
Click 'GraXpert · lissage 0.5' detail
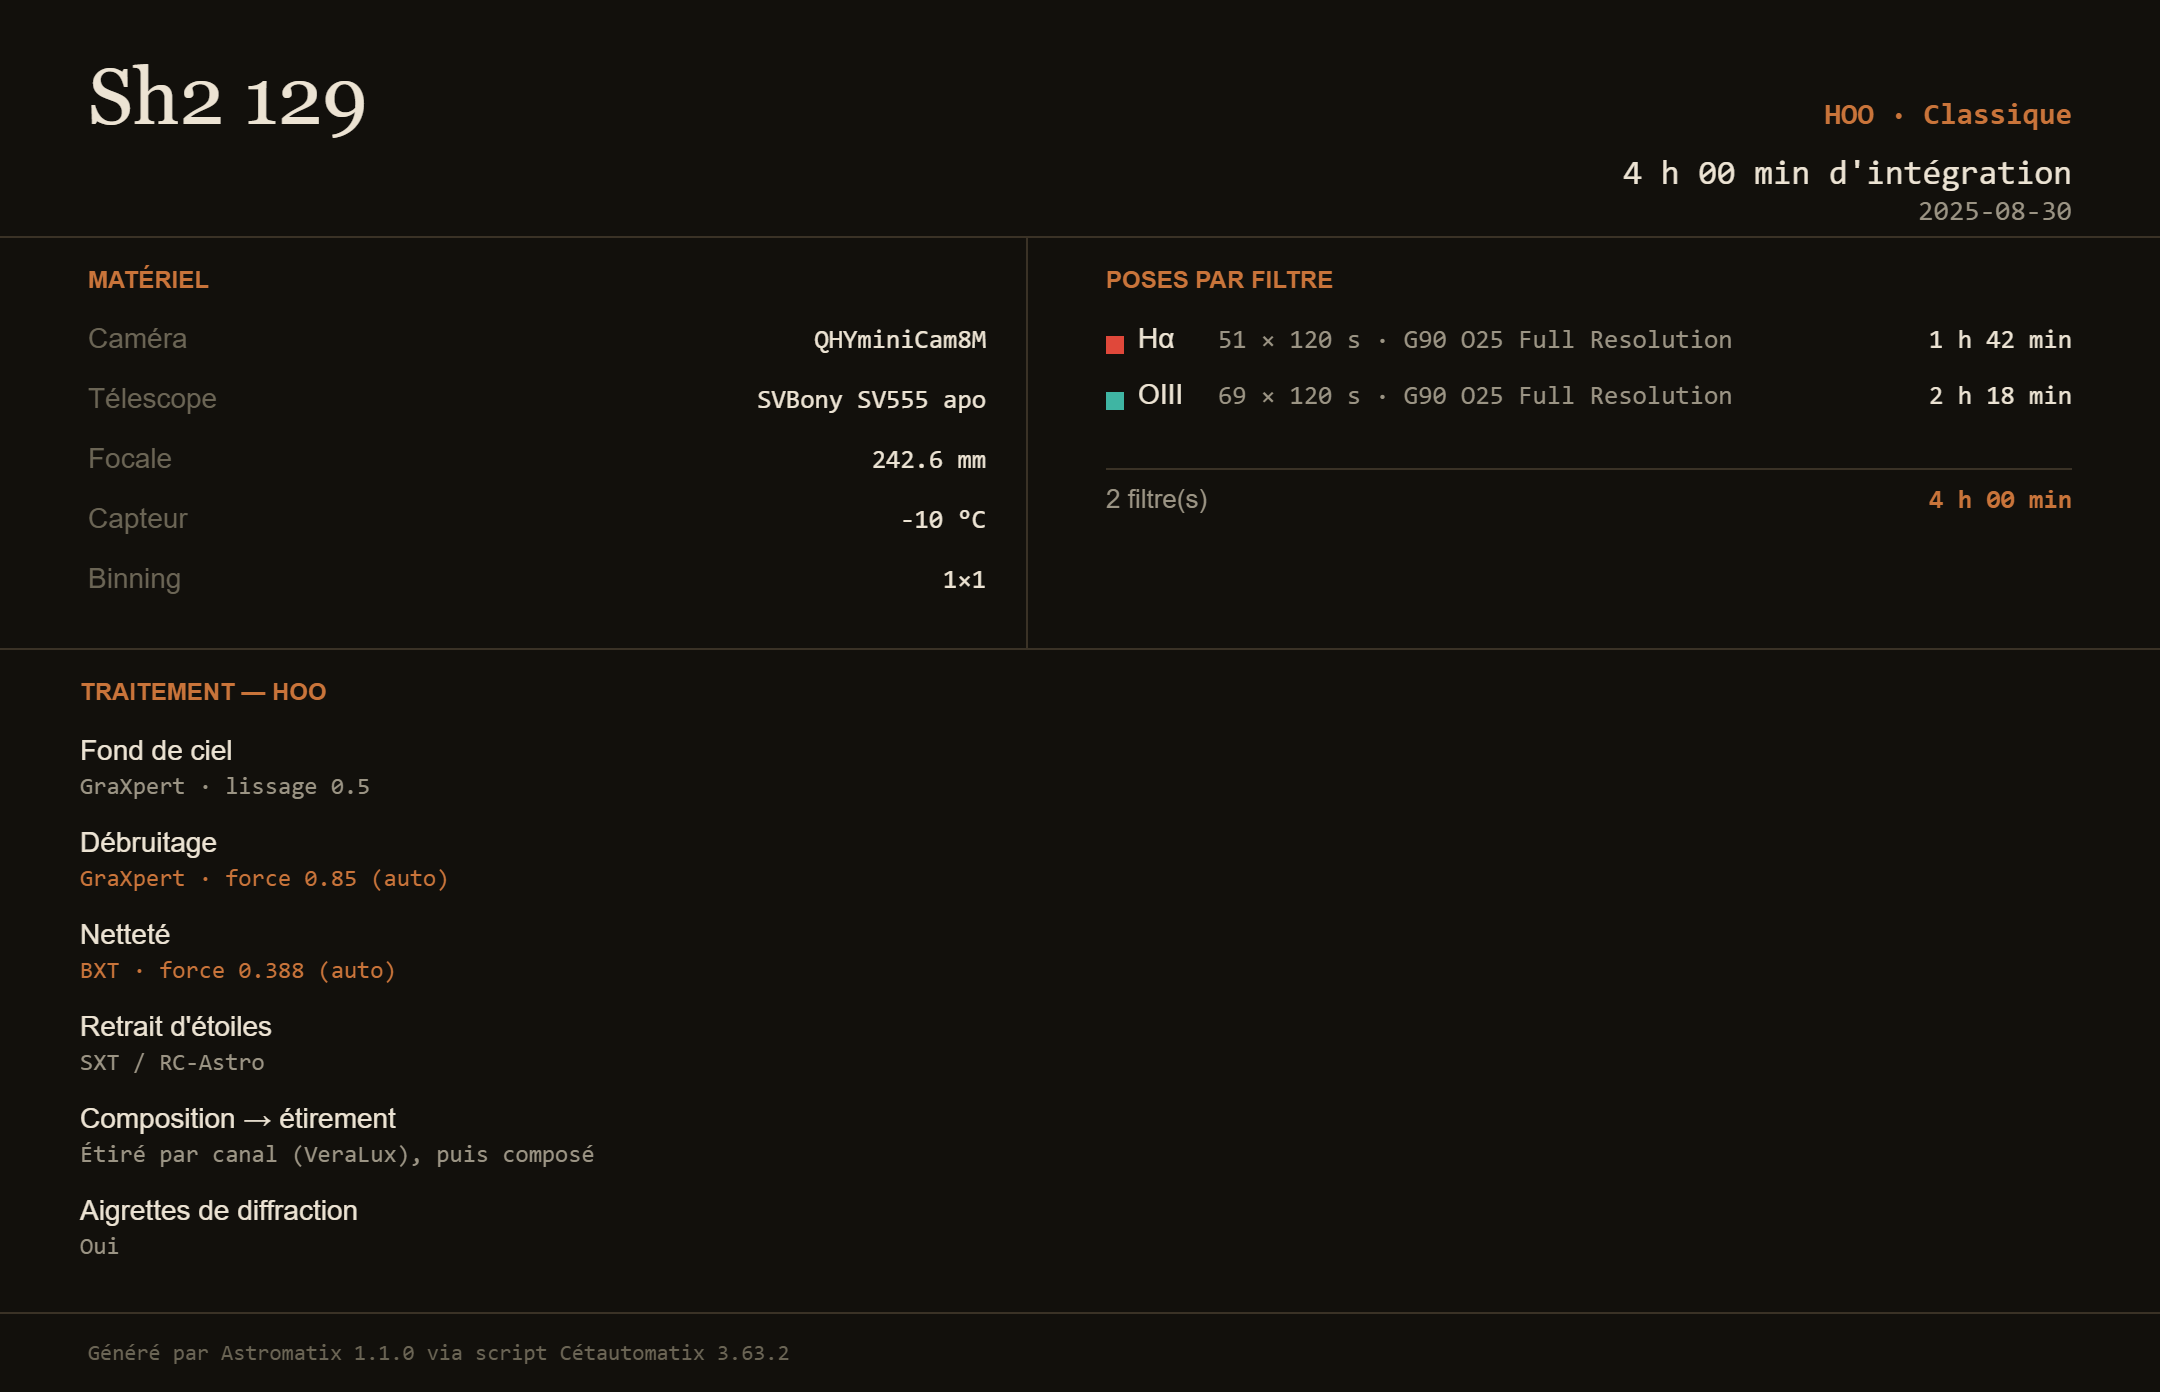pyautogui.click(x=225, y=787)
